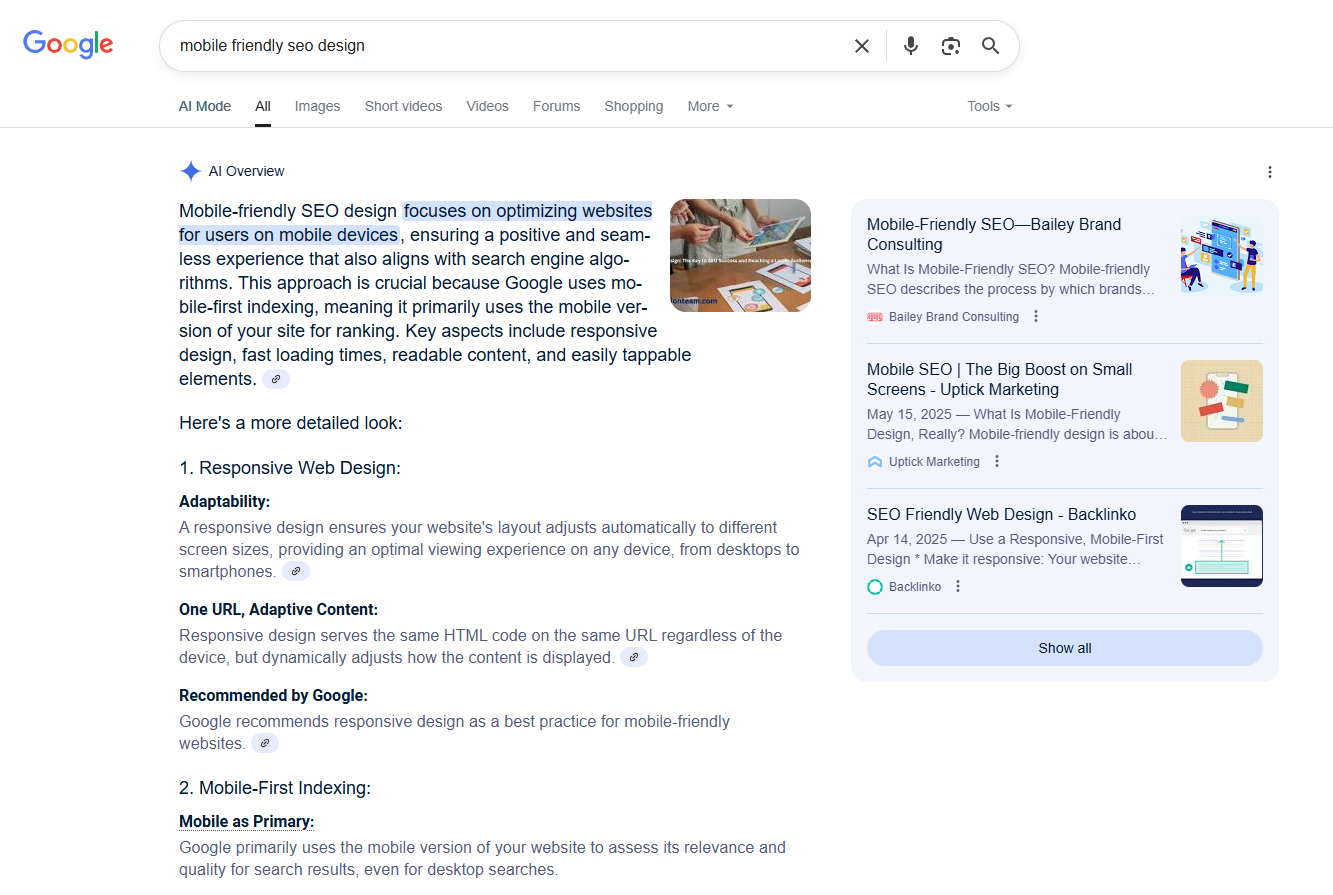
Task: Switch to AI Mode tab
Action: [x=205, y=106]
